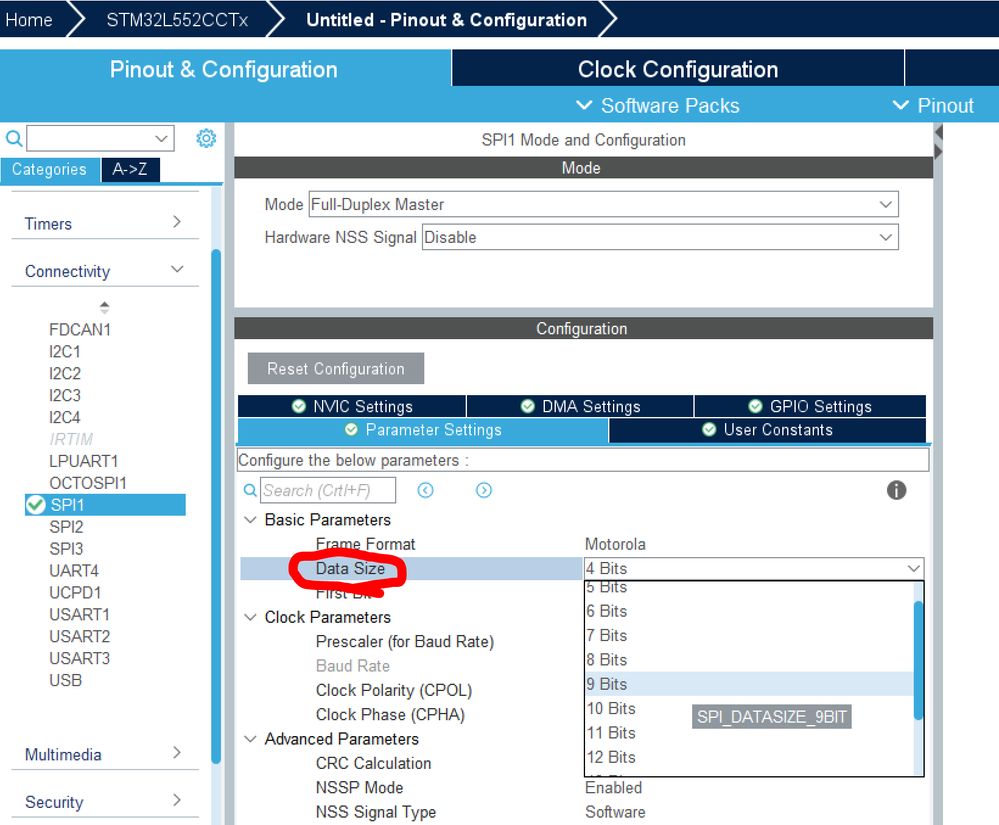Collapse the Clock Parameters section

click(250, 617)
